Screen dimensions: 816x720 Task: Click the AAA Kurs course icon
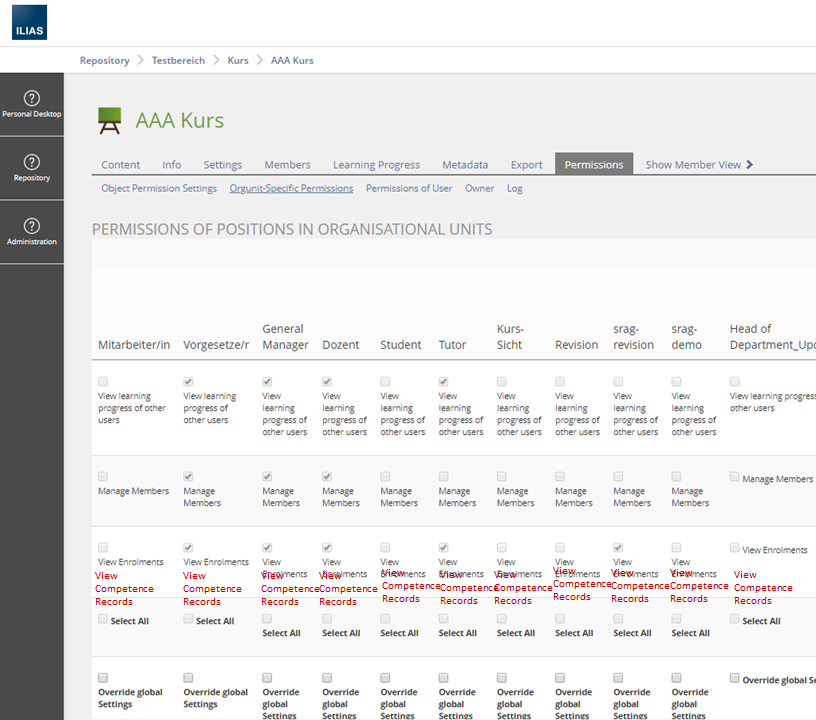[x=109, y=121]
